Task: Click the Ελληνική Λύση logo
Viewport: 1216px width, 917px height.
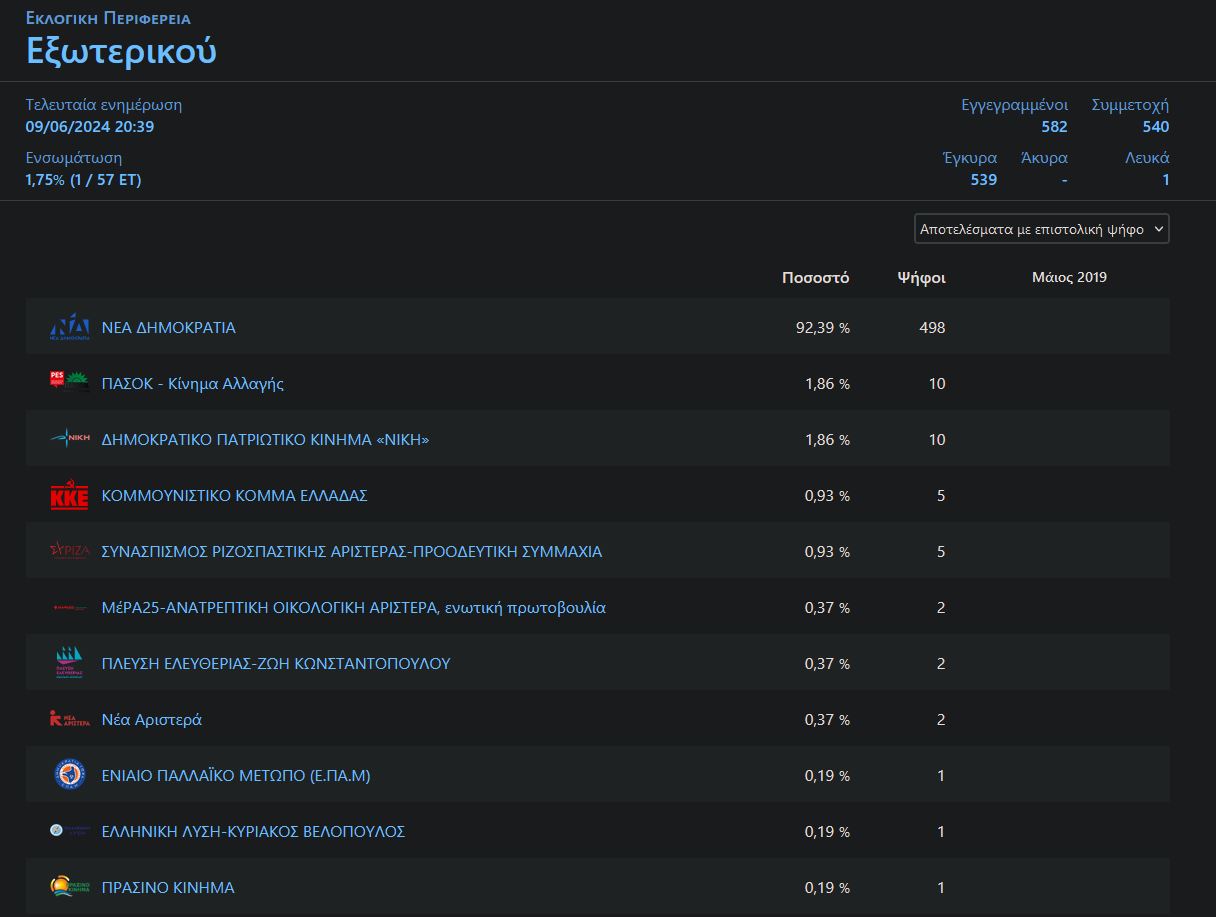Action: coord(69,831)
